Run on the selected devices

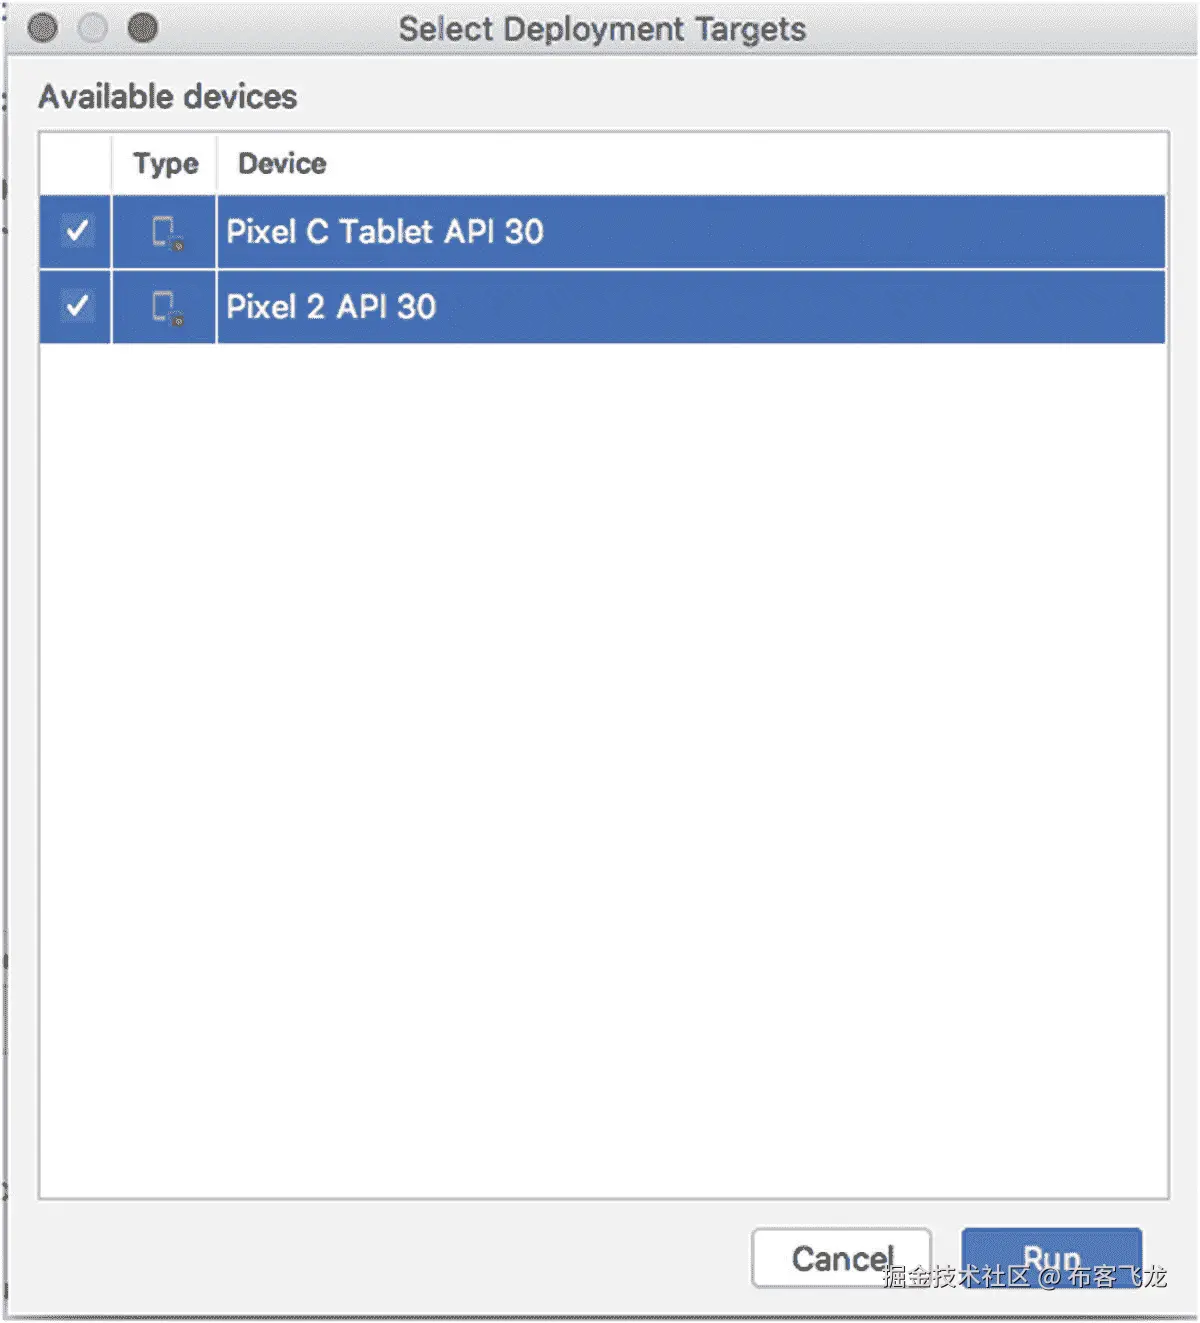pos(1052,1258)
